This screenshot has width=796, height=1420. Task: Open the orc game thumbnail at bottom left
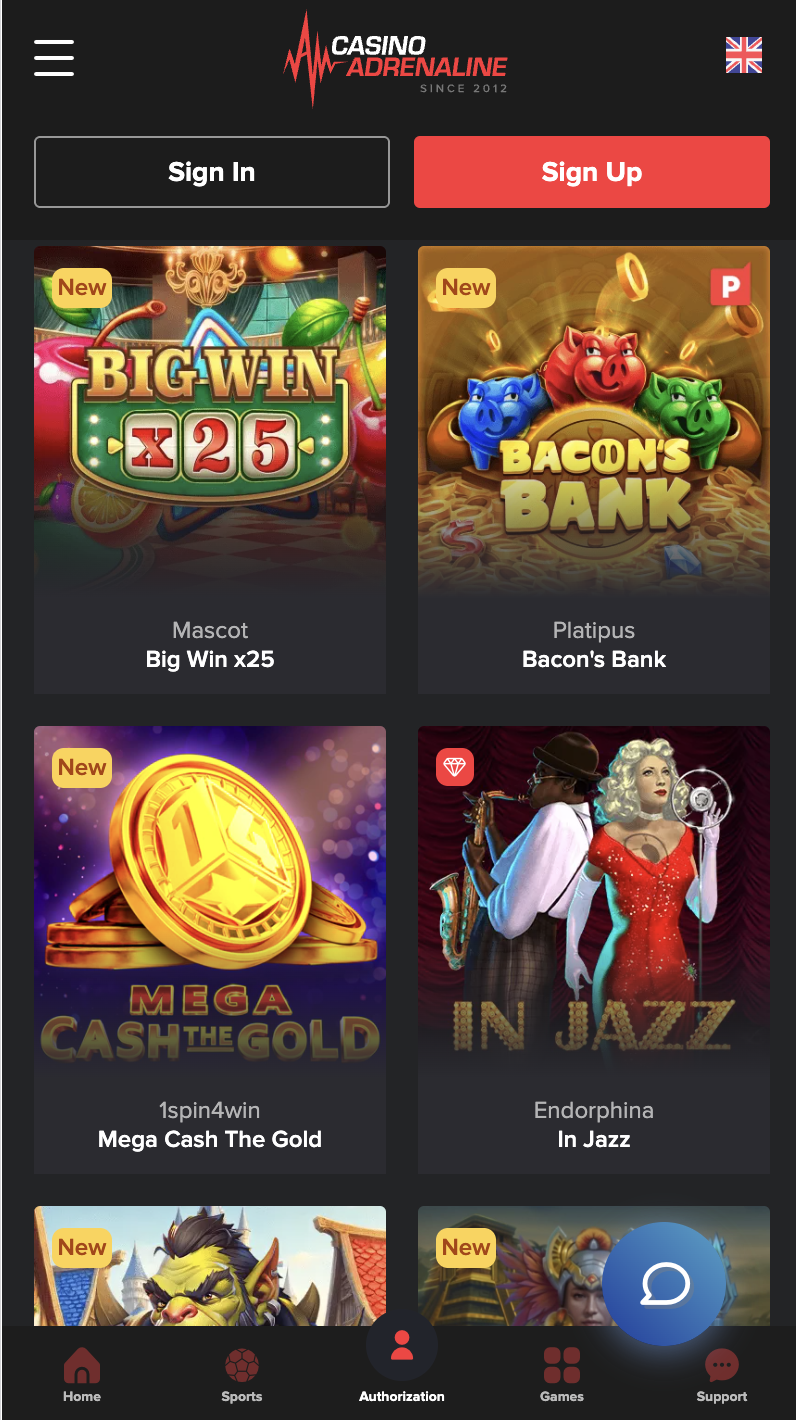[x=210, y=1266]
